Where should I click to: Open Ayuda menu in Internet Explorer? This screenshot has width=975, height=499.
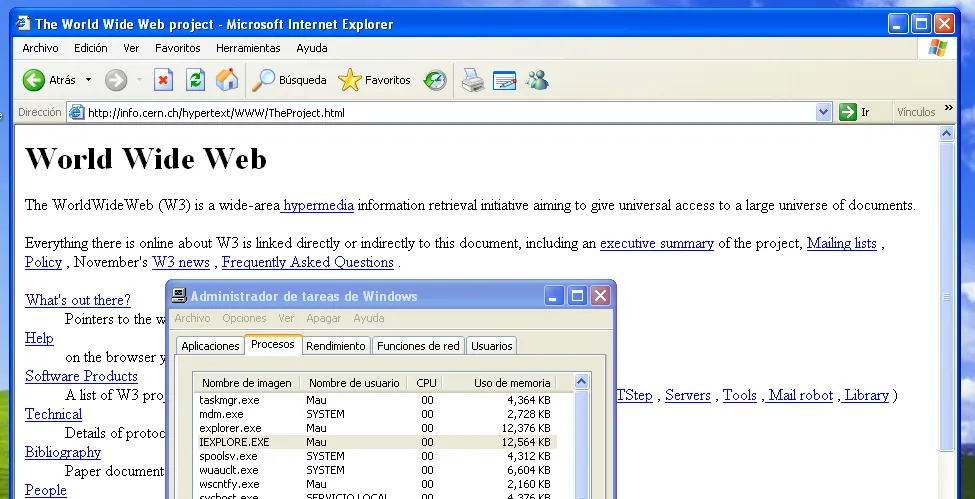point(312,48)
